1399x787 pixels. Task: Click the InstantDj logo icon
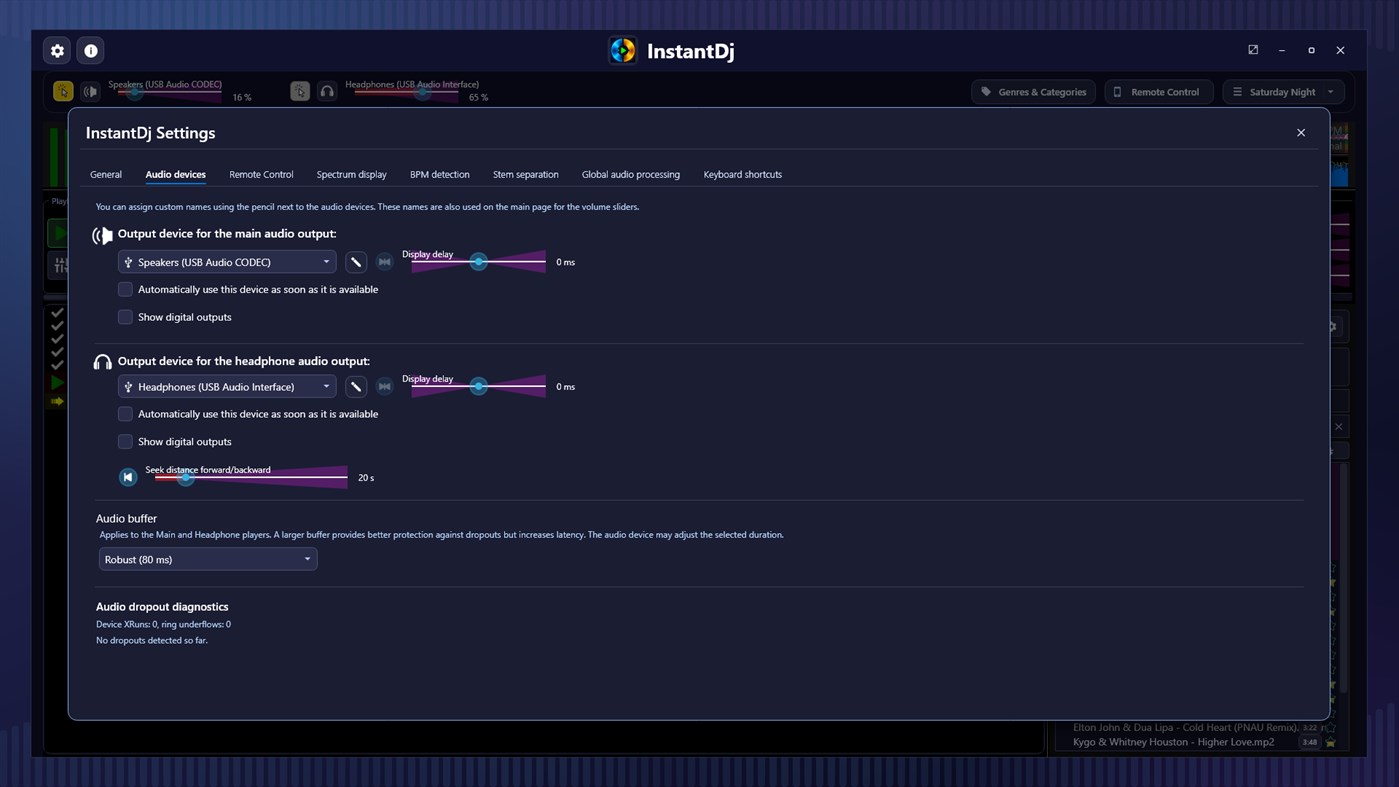coord(622,51)
